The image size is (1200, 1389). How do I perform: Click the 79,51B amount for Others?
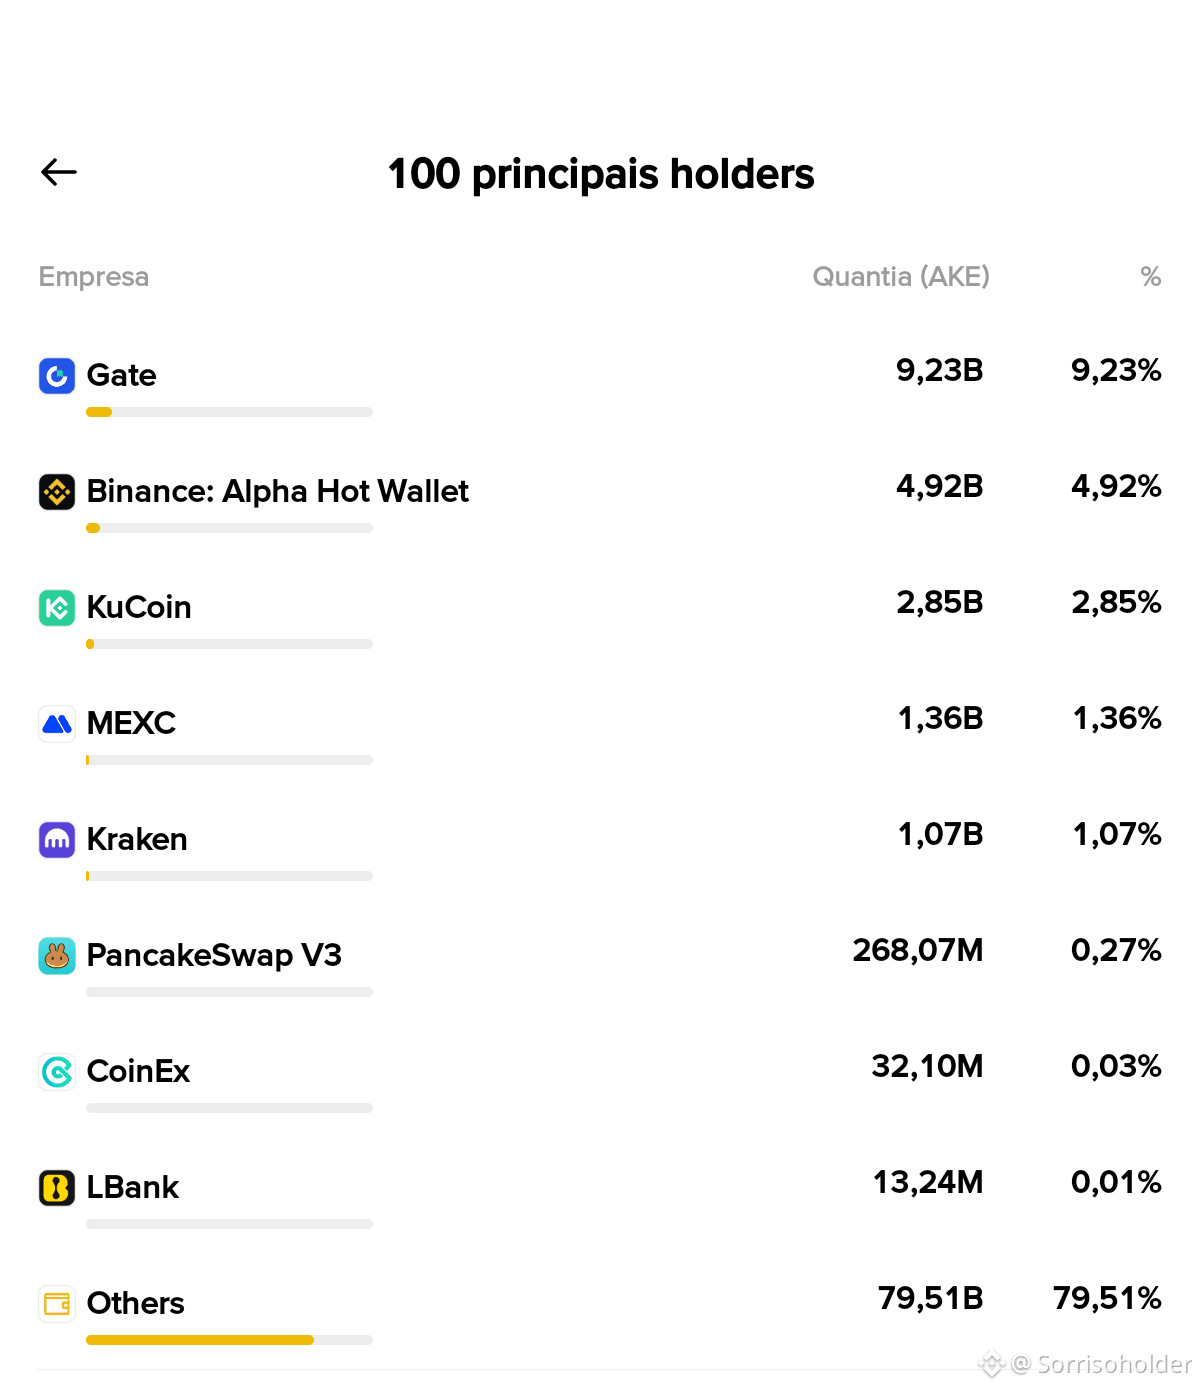(x=931, y=1298)
